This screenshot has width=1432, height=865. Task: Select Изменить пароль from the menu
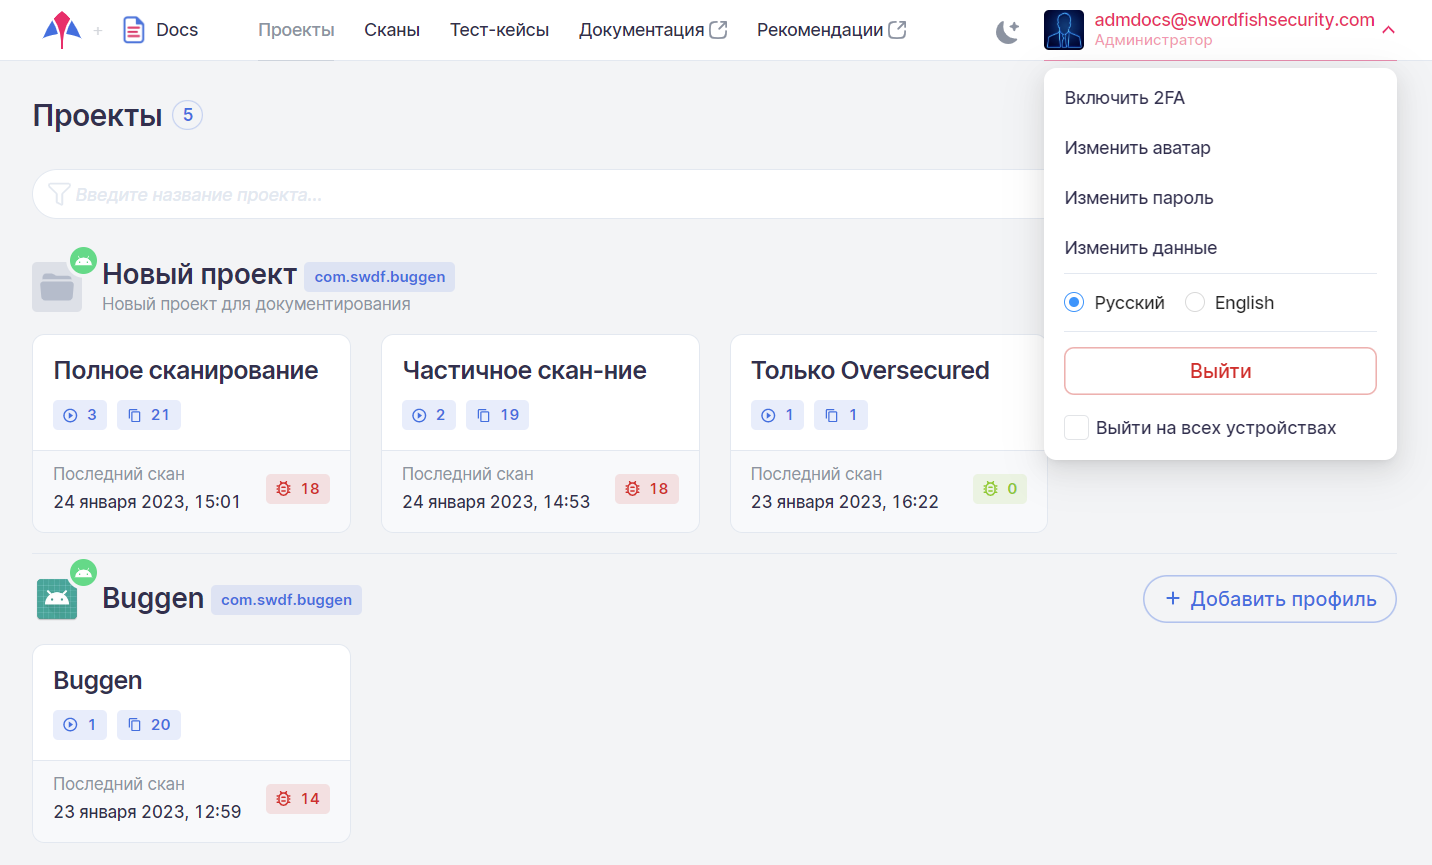click(x=1139, y=198)
